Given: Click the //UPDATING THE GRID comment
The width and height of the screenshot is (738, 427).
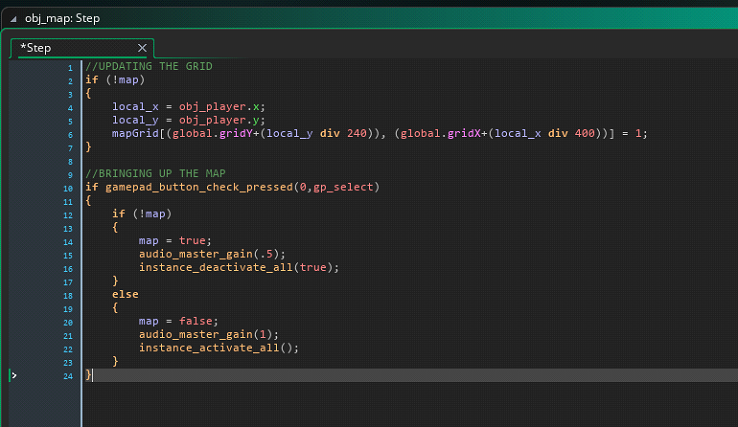Looking at the screenshot, I should click(149, 66).
